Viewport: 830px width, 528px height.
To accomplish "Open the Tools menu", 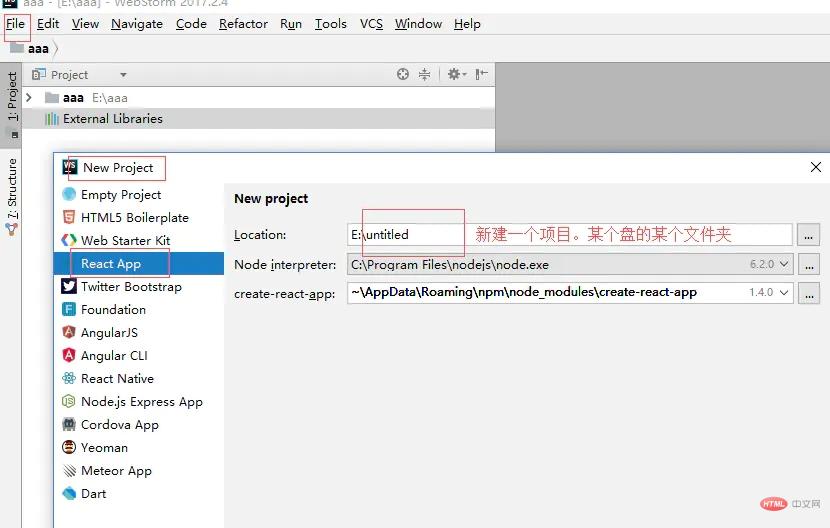I will click(330, 24).
